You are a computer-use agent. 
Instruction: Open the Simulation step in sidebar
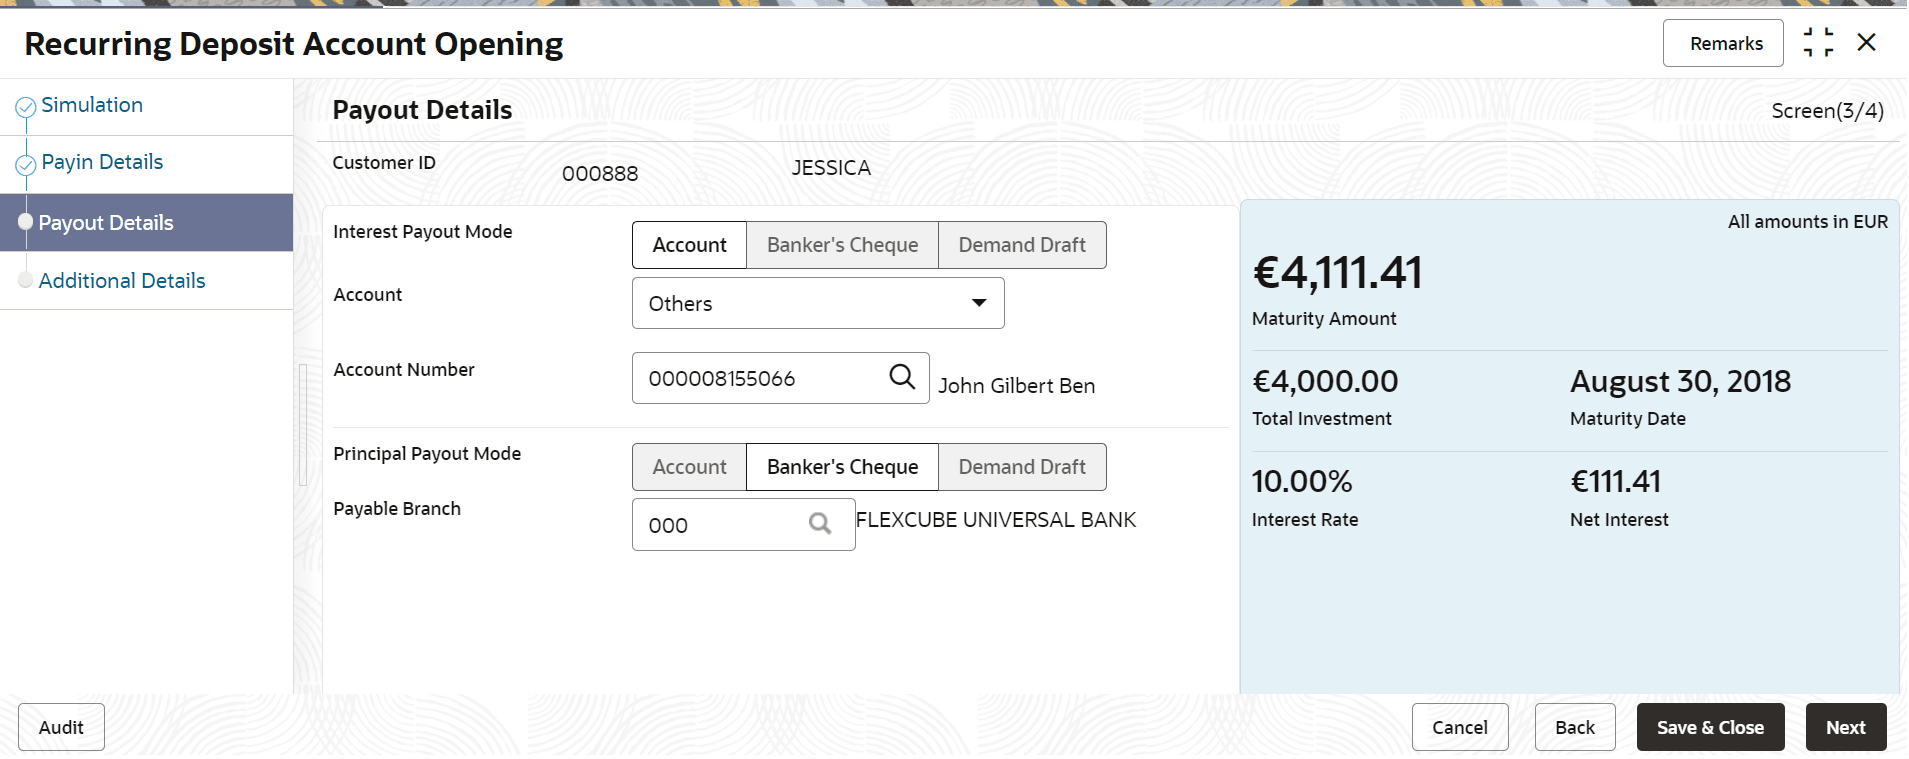coord(92,105)
